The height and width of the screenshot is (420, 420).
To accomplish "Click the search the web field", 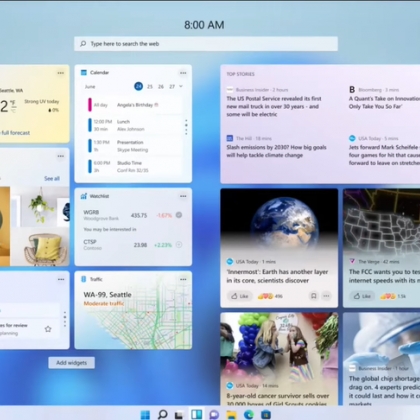I will click(x=206, y=44).
